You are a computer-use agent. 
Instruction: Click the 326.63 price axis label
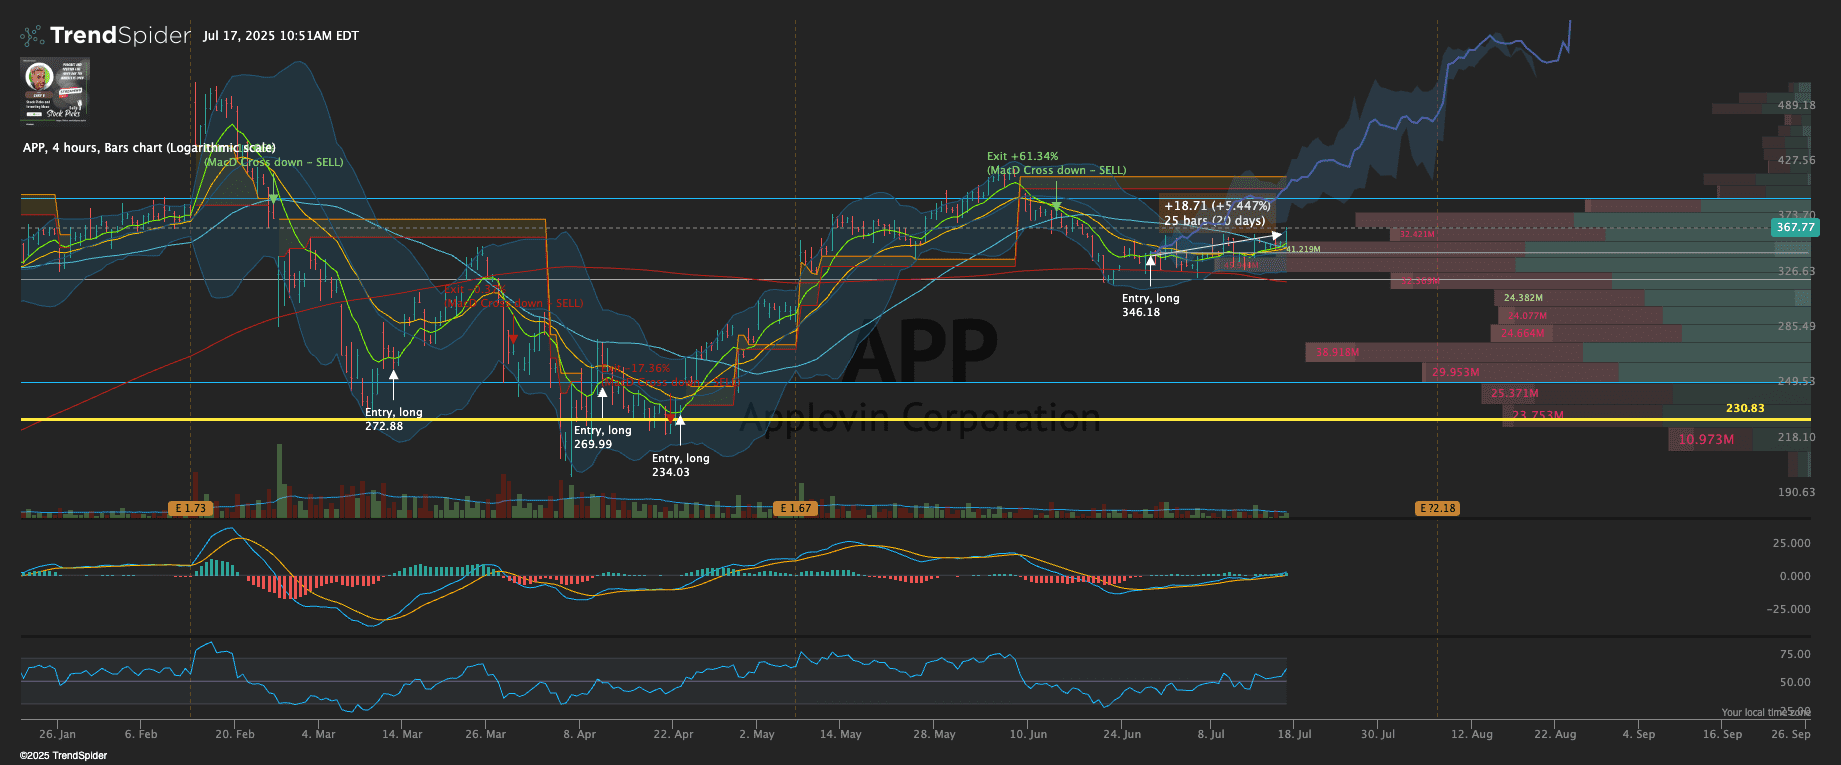(1796, 271)
